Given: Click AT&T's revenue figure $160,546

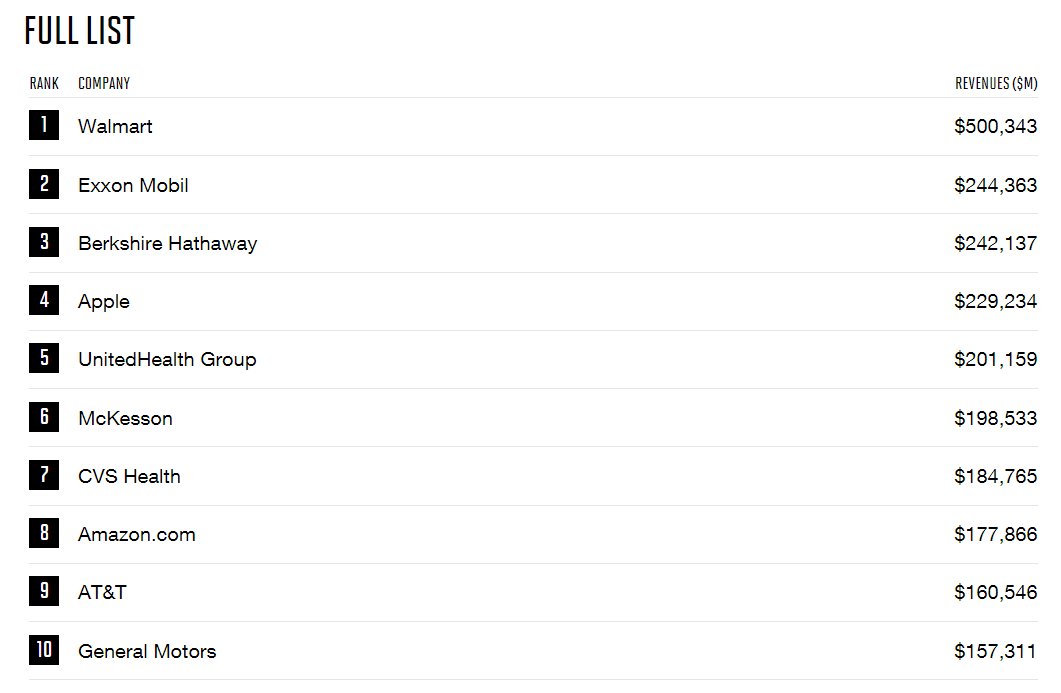Looking at the screenshot, I should (x=995, y=592).
